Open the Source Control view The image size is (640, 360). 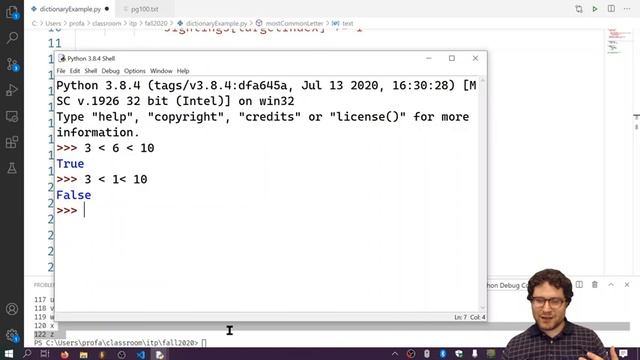12,64
